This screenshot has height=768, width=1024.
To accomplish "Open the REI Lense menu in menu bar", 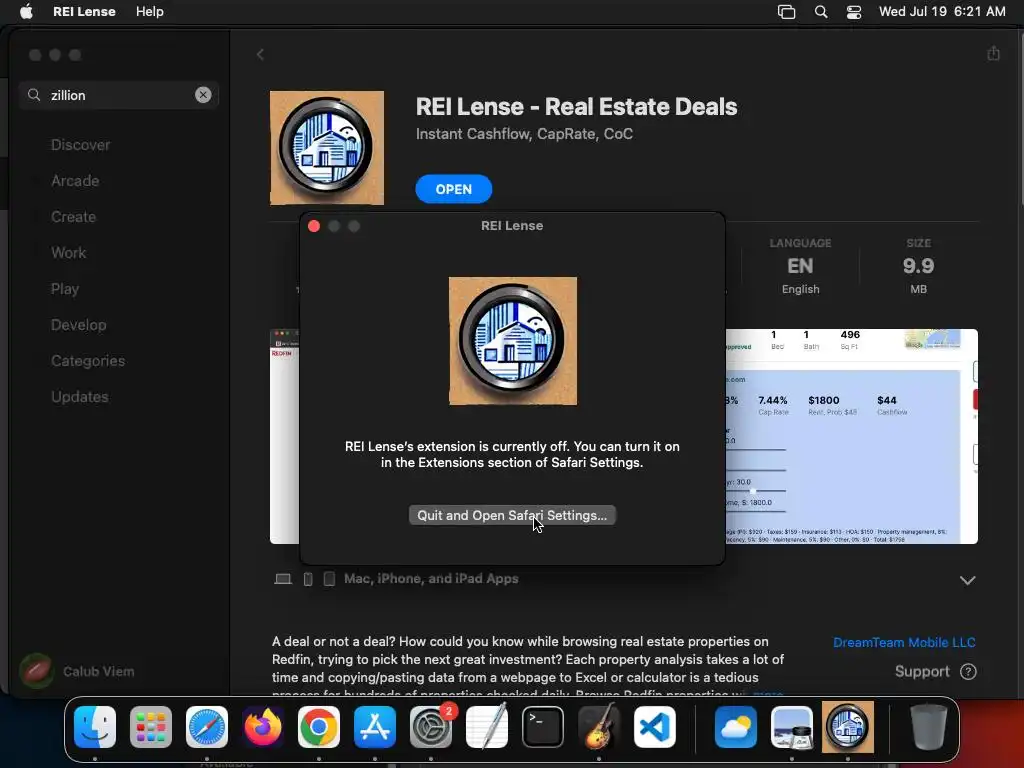I will point(84,12).
